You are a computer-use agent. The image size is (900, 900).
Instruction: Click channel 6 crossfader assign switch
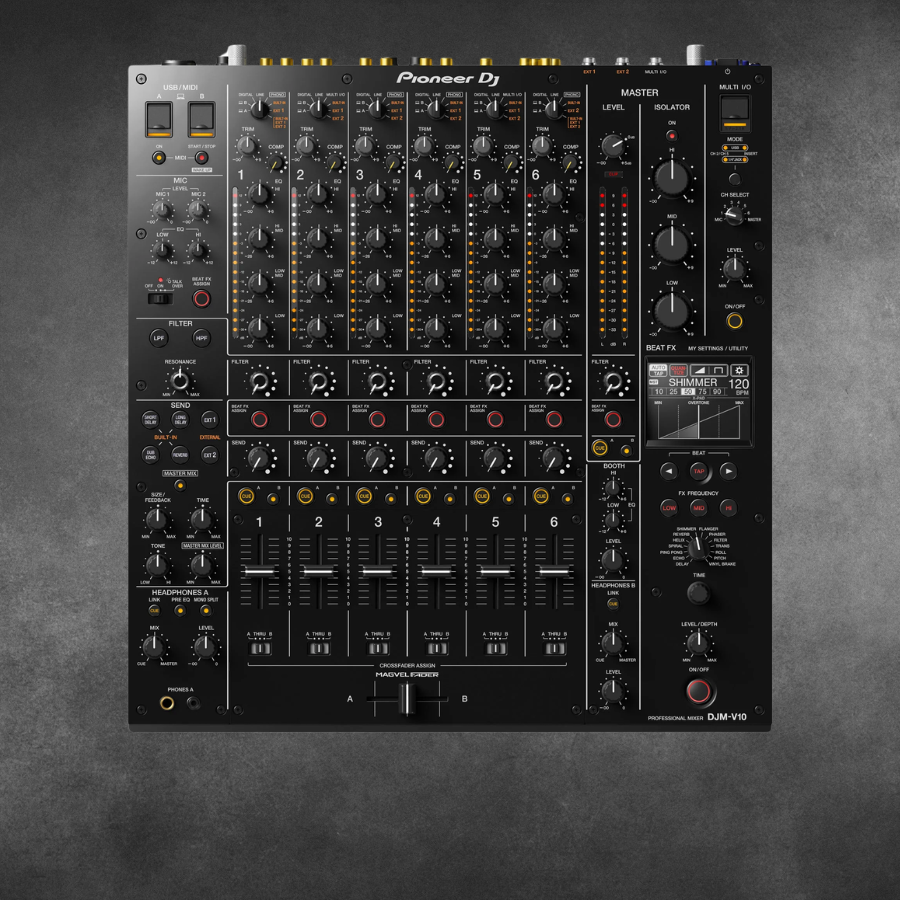554,649
